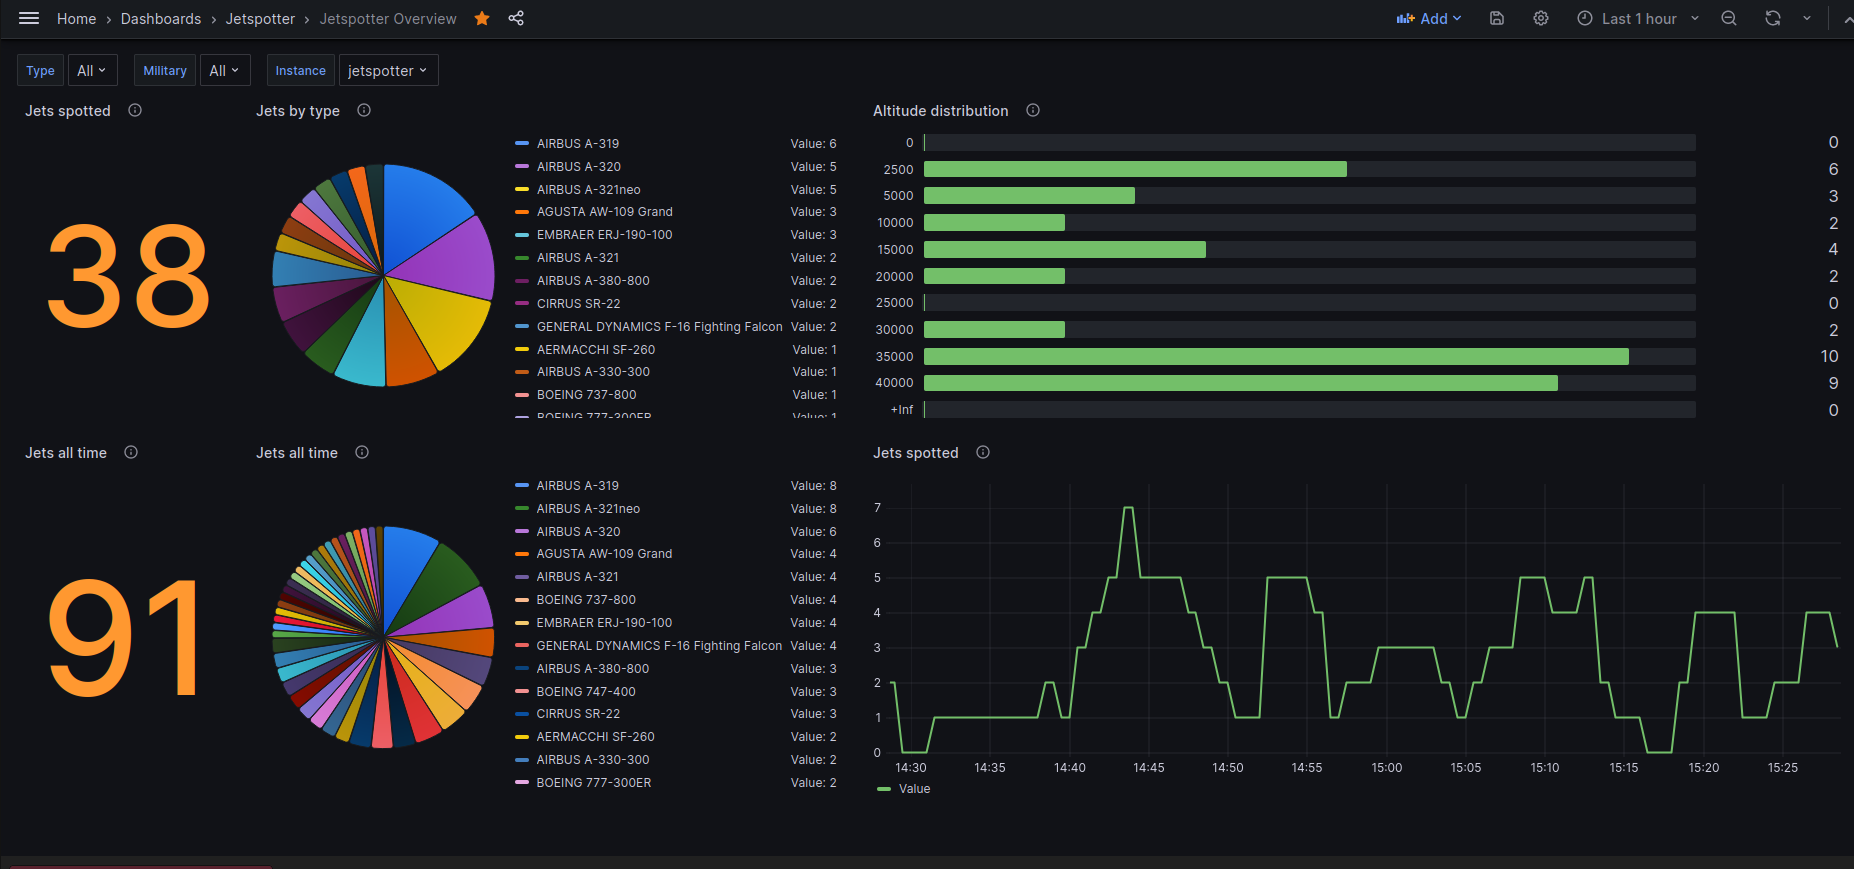Zoom out the time range

tap(1729, 19)
